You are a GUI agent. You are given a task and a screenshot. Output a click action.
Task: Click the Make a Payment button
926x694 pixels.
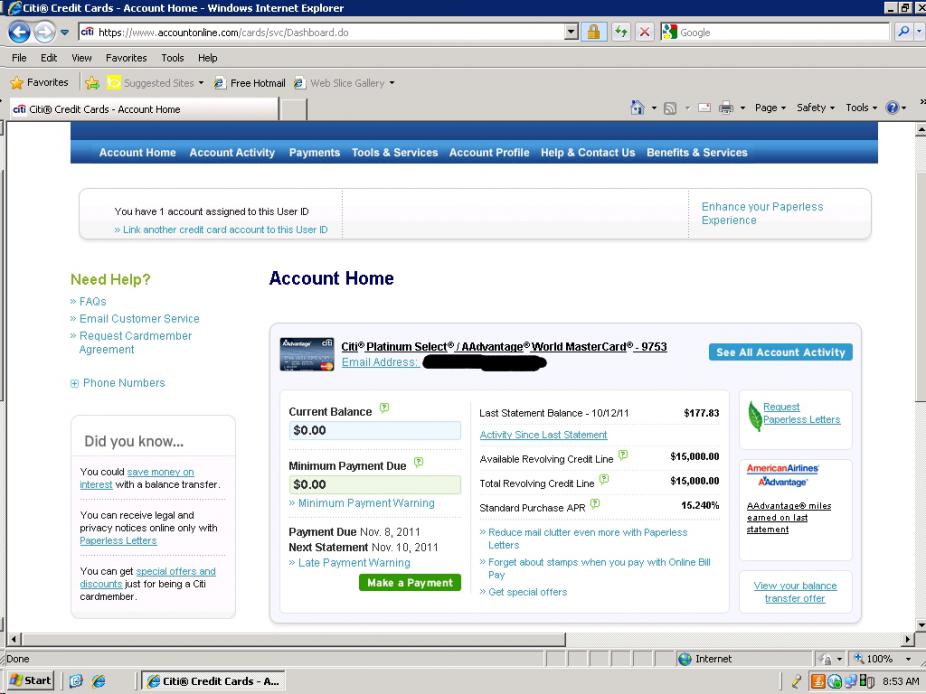[x=410, y=583]
